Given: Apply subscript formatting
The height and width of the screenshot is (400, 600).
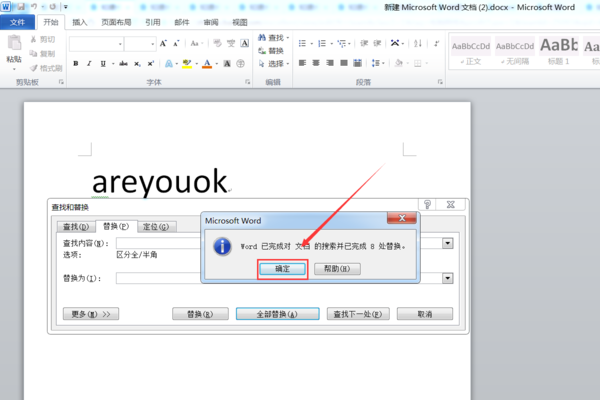Looking at the screenshot, I should coord(137,64).
